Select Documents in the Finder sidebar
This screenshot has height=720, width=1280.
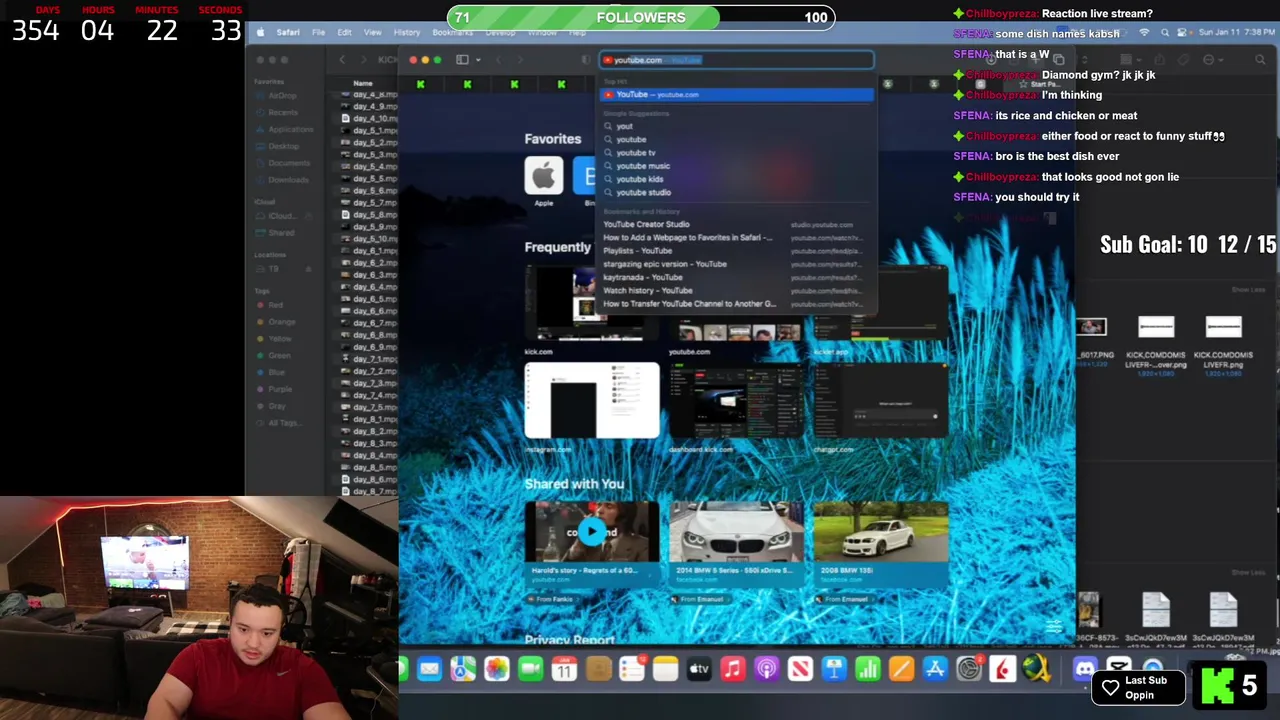click(288, 163)
